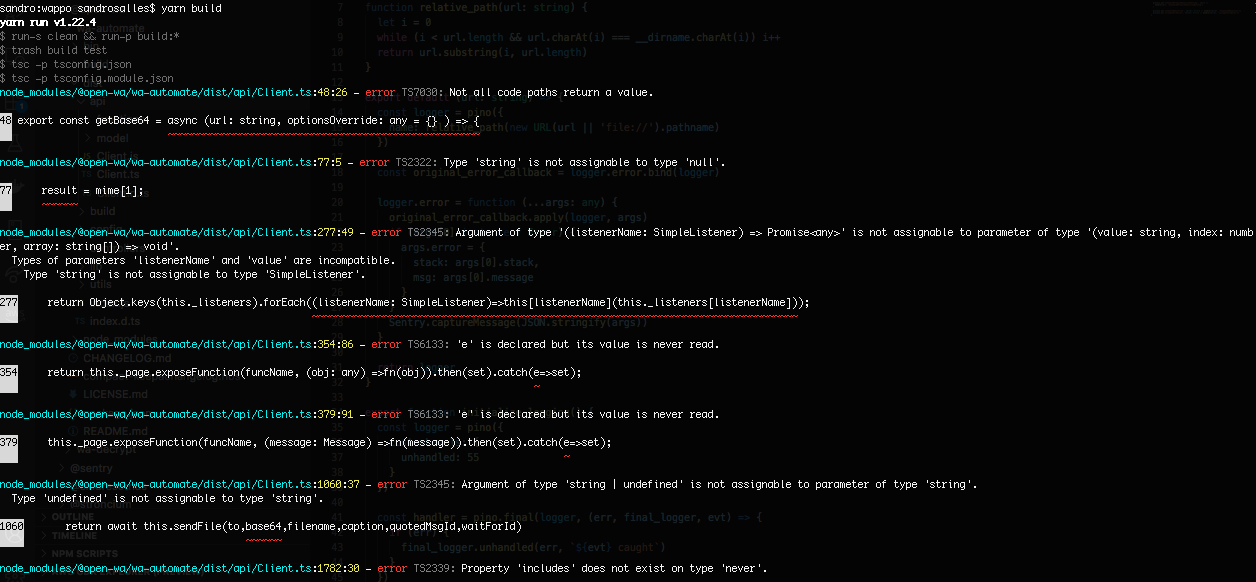Expand the build folder in the explorer
This screenshot has height=582, width=1256.
point(95,211)
